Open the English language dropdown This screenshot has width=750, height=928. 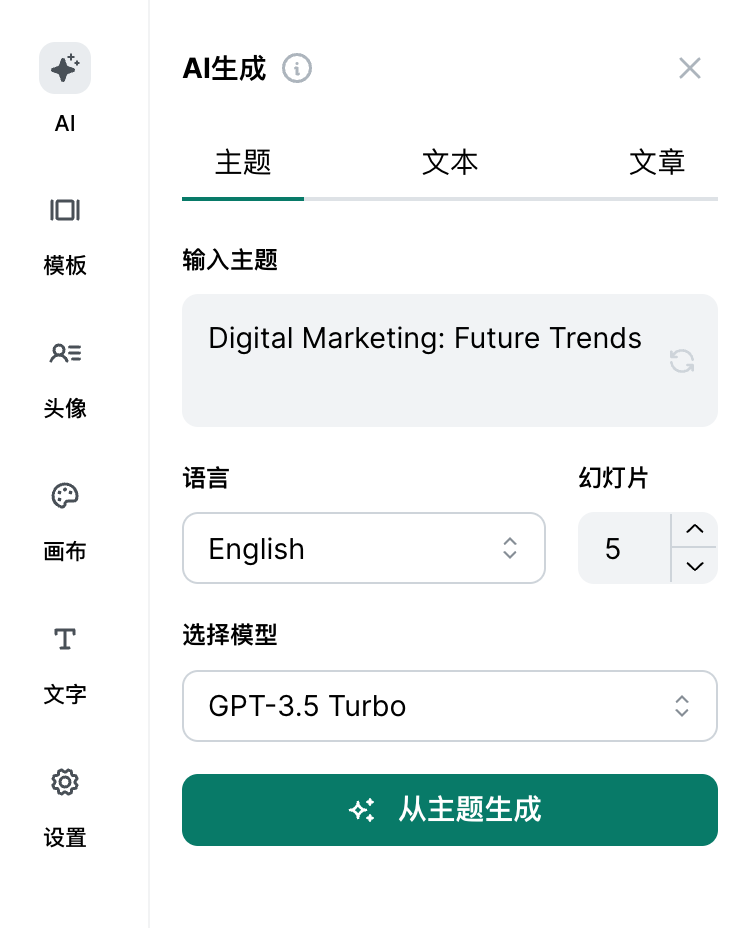[364, 548]
